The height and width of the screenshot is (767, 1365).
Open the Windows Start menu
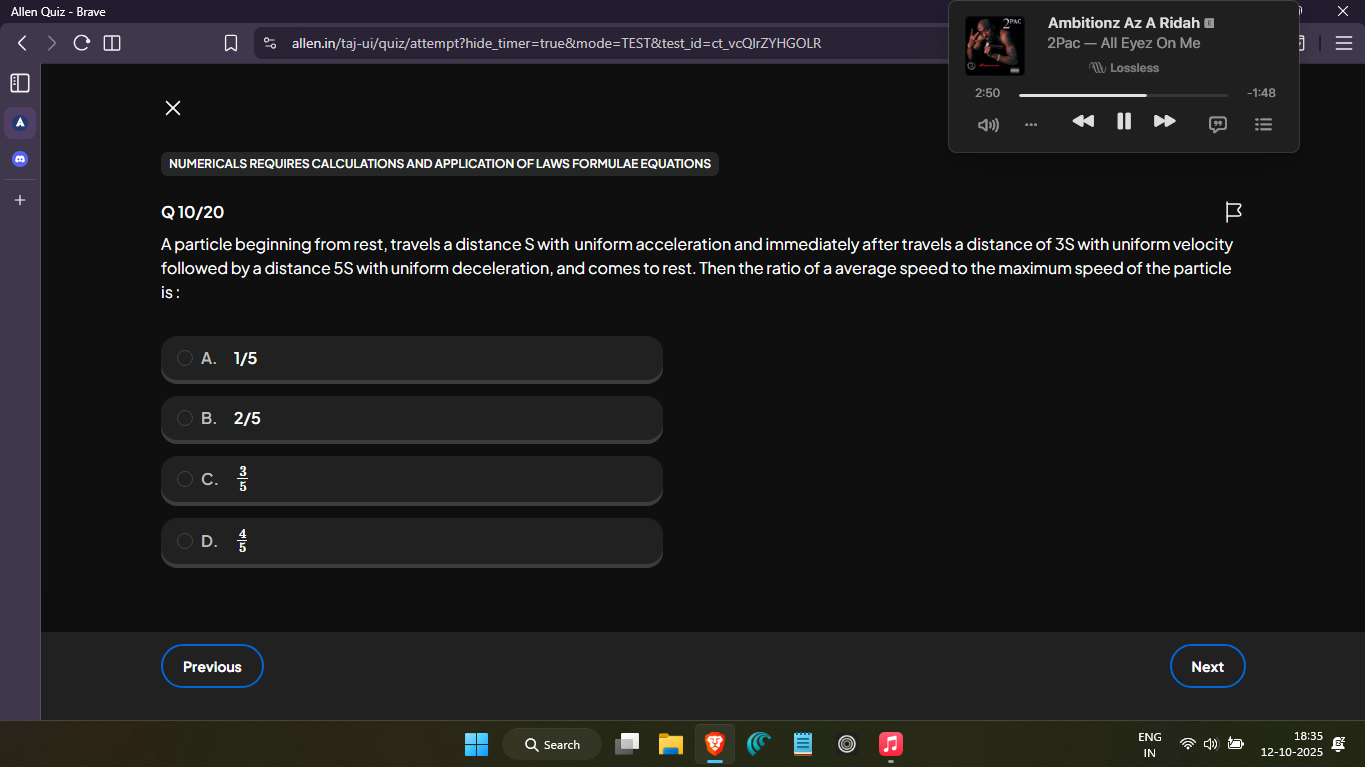[476, 744]
